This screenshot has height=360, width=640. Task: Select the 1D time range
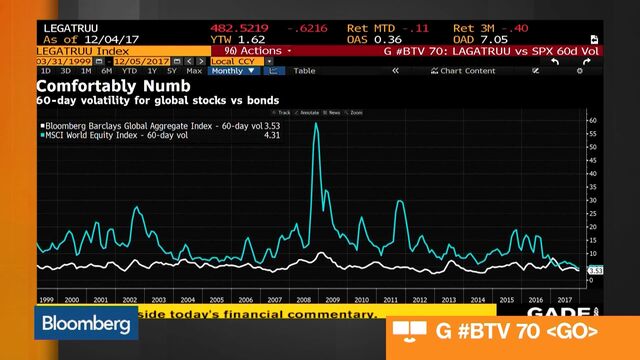(46, 71)
